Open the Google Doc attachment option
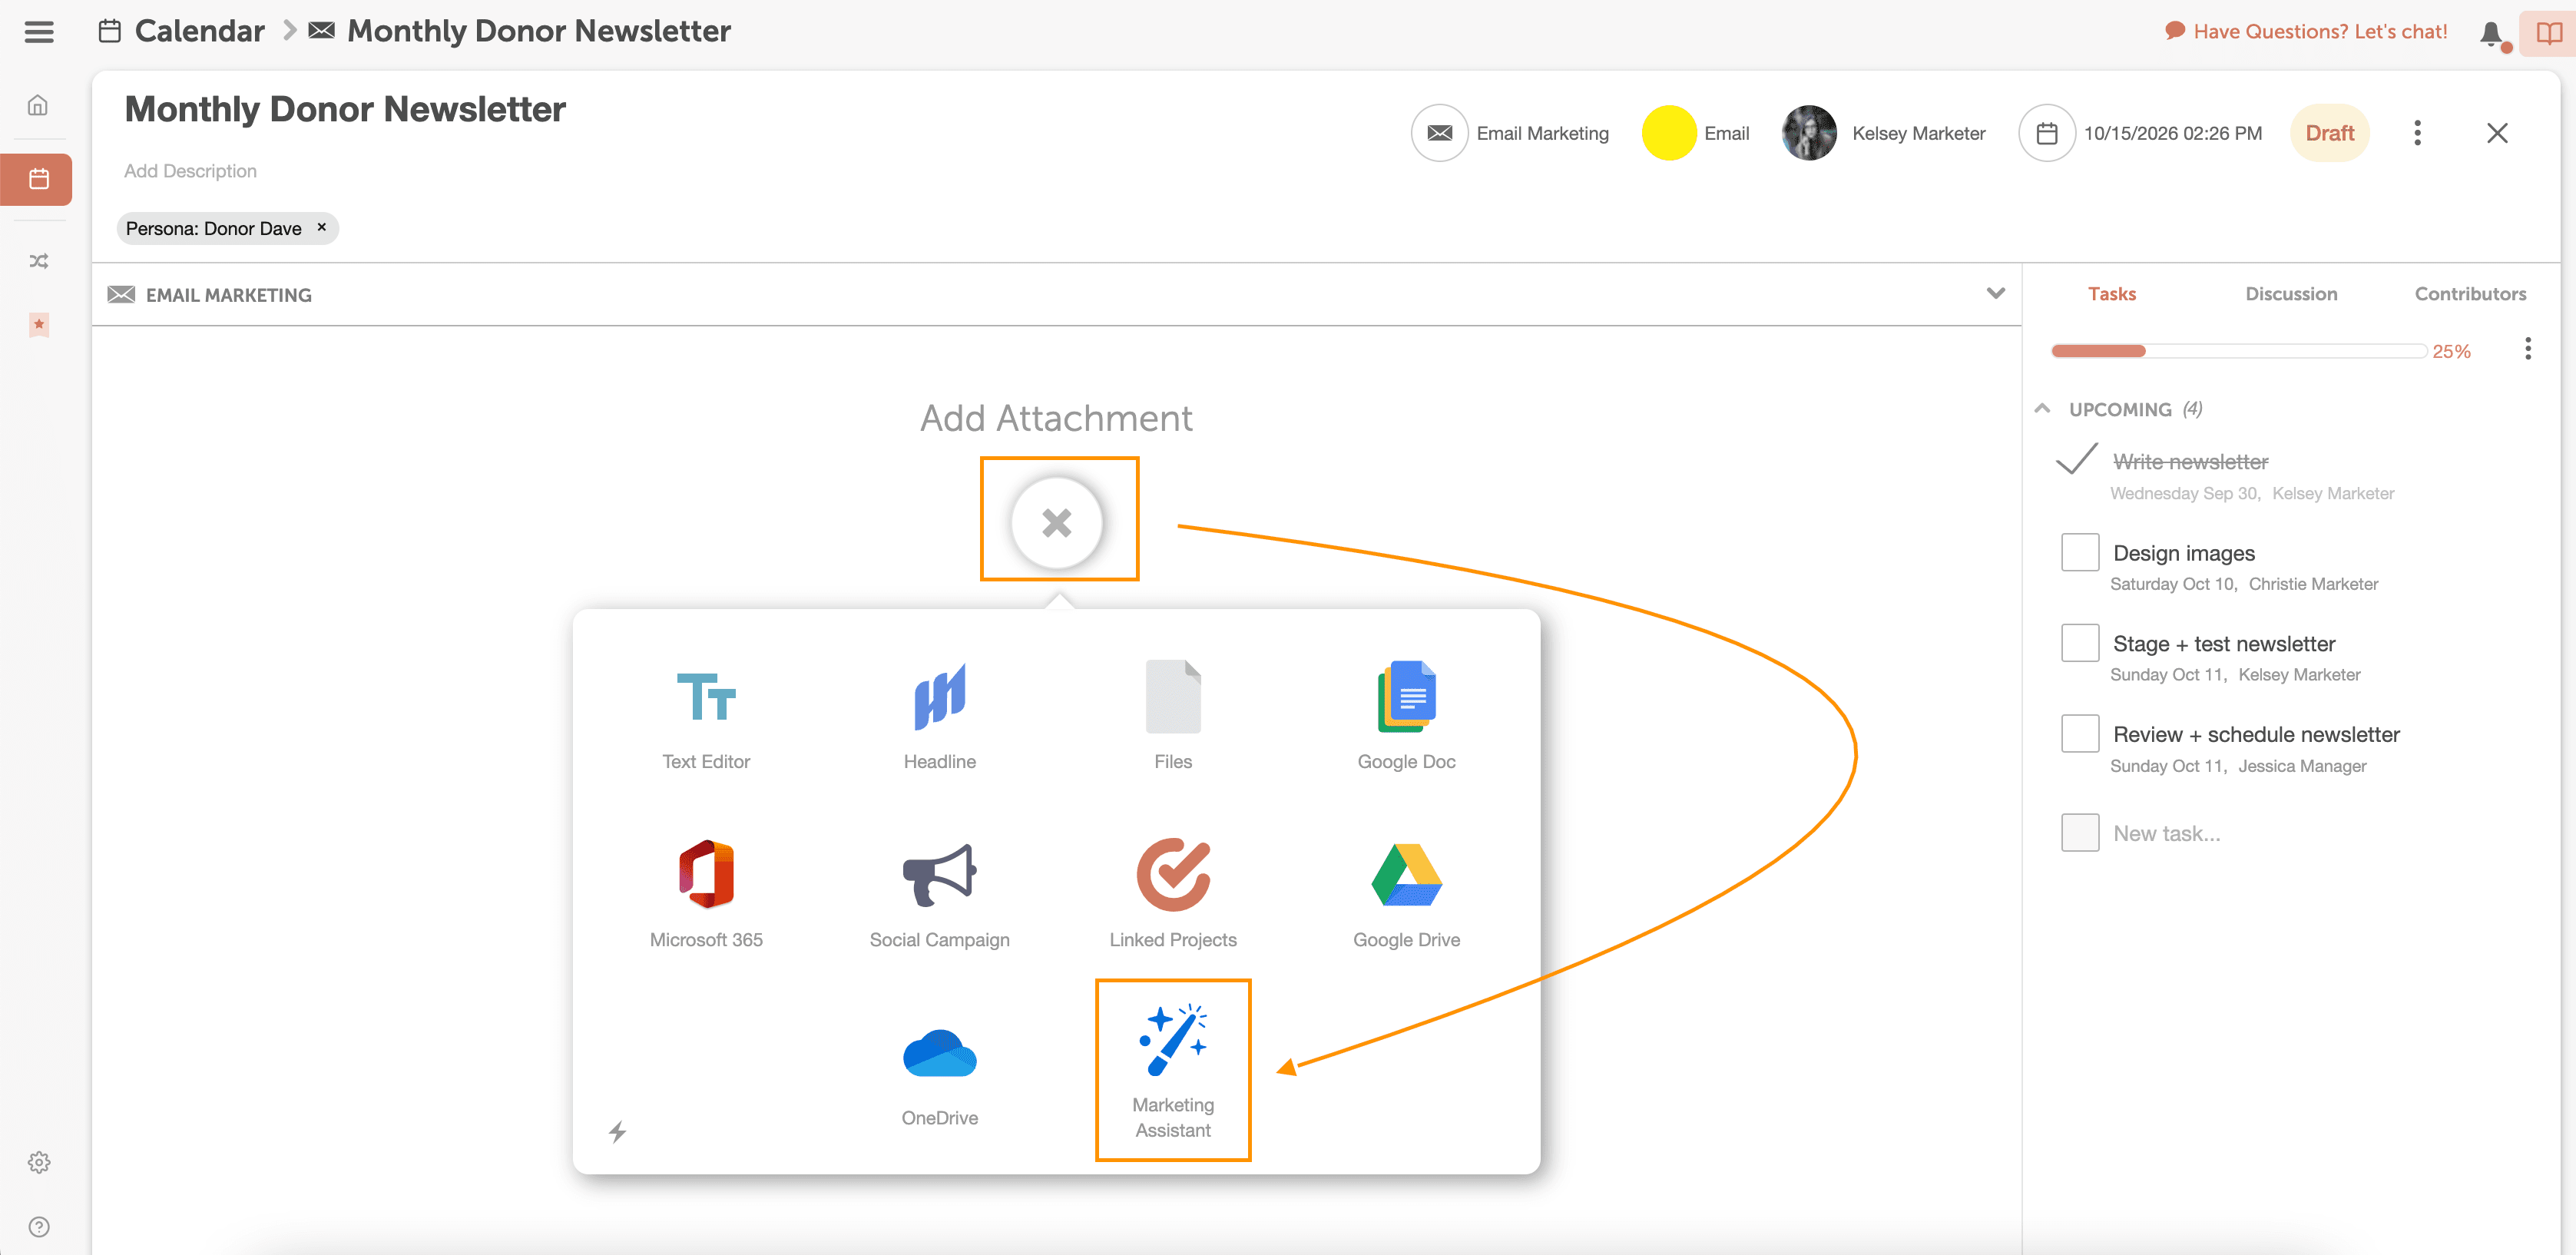The image size is (2576, 1255). coord(1406,697)
